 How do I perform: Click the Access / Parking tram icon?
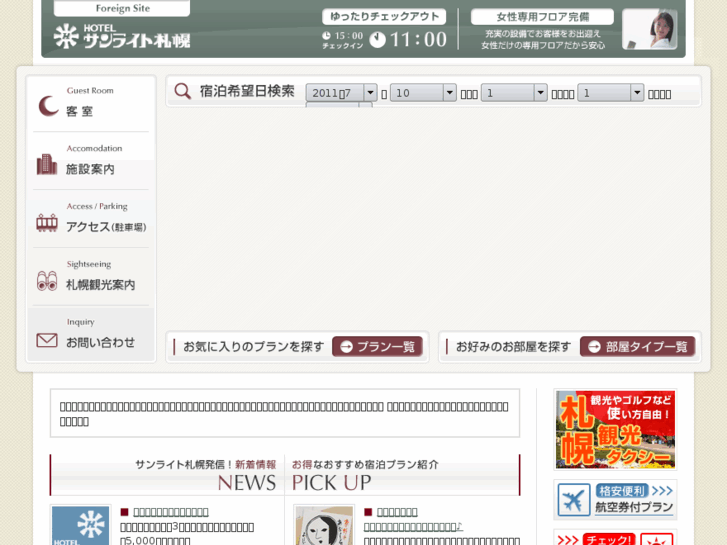point(47,223)
